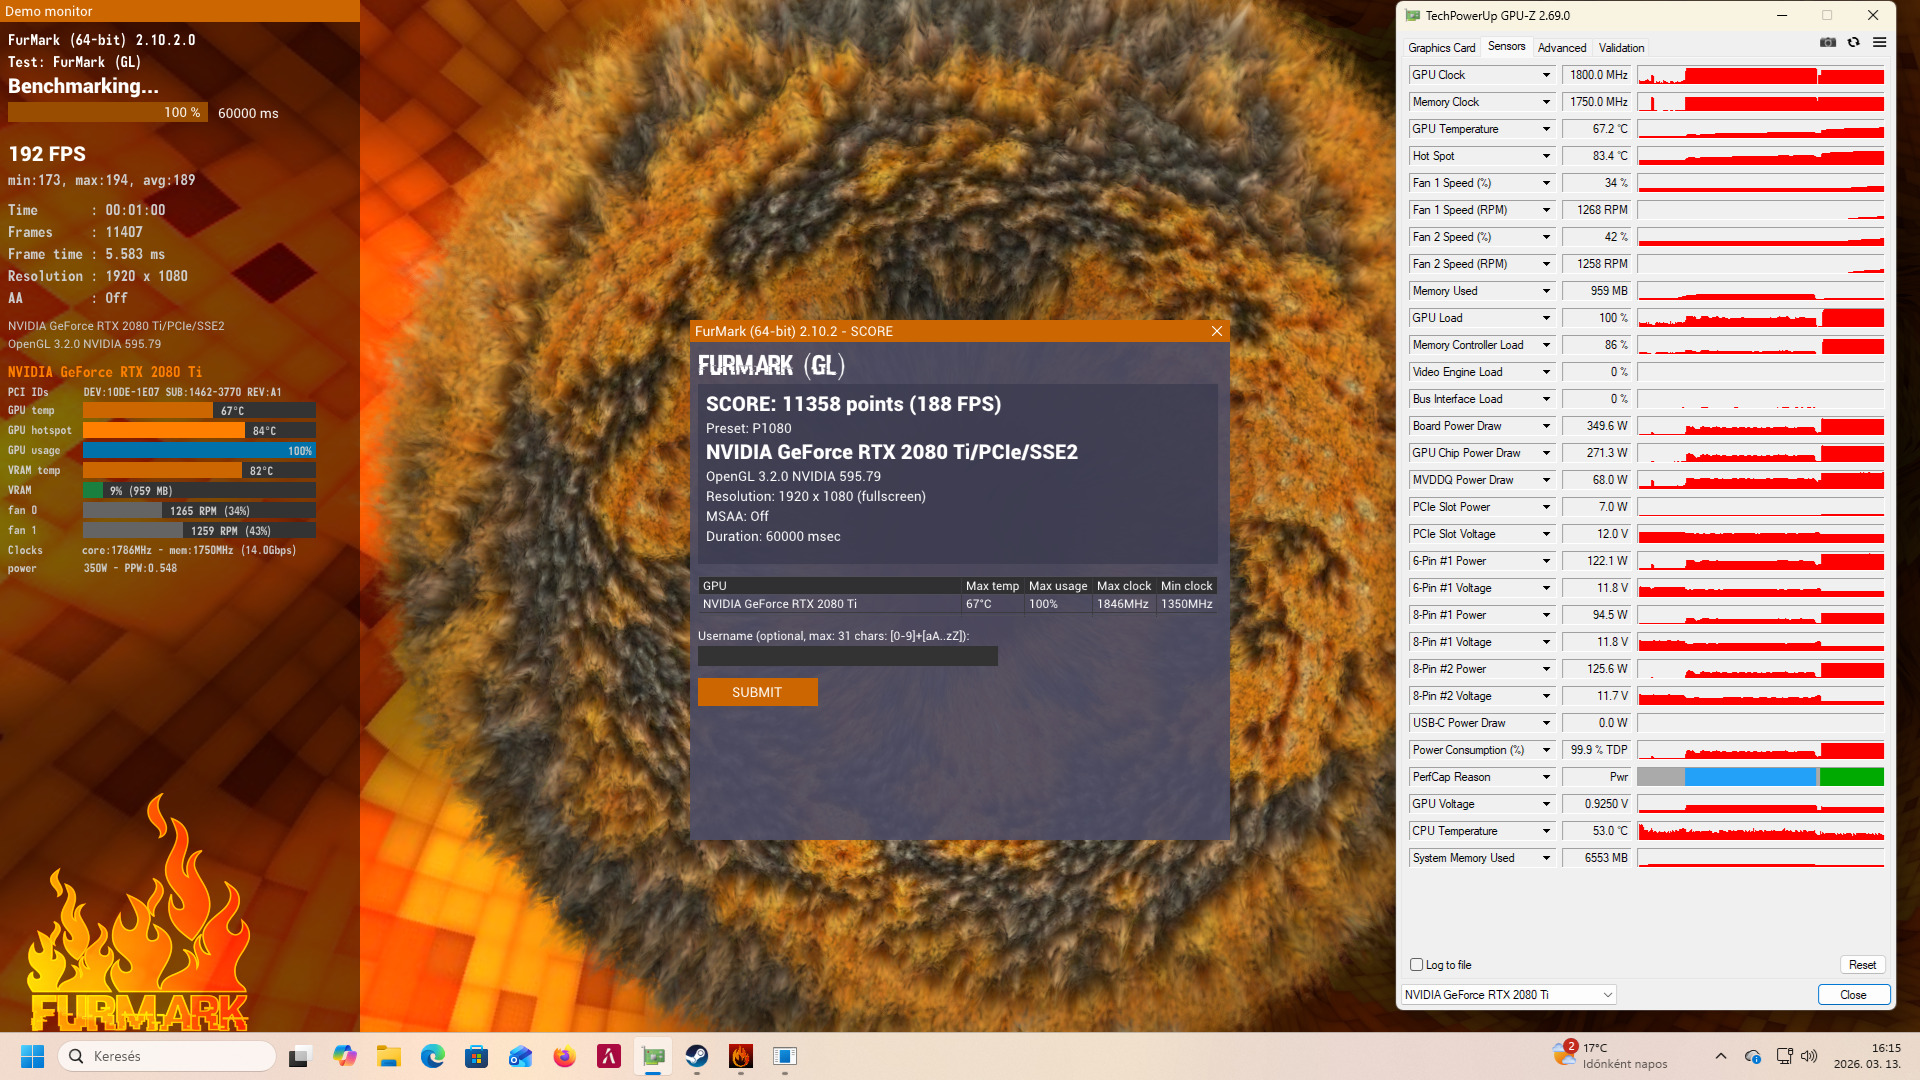1920x1080 pixels.
Task: Close the FurMark score dialog
Action: [x=1216, y=331]
